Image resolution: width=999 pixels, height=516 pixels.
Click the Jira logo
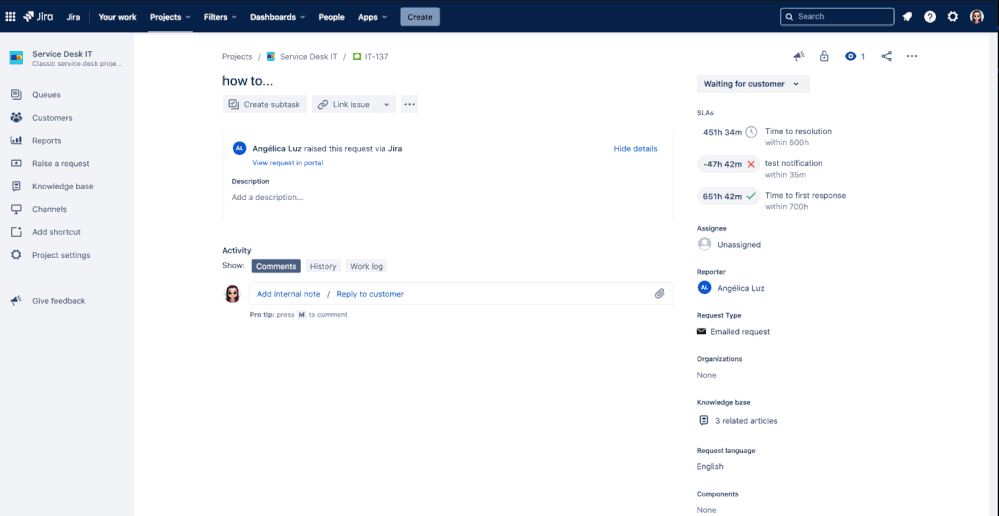38,17
